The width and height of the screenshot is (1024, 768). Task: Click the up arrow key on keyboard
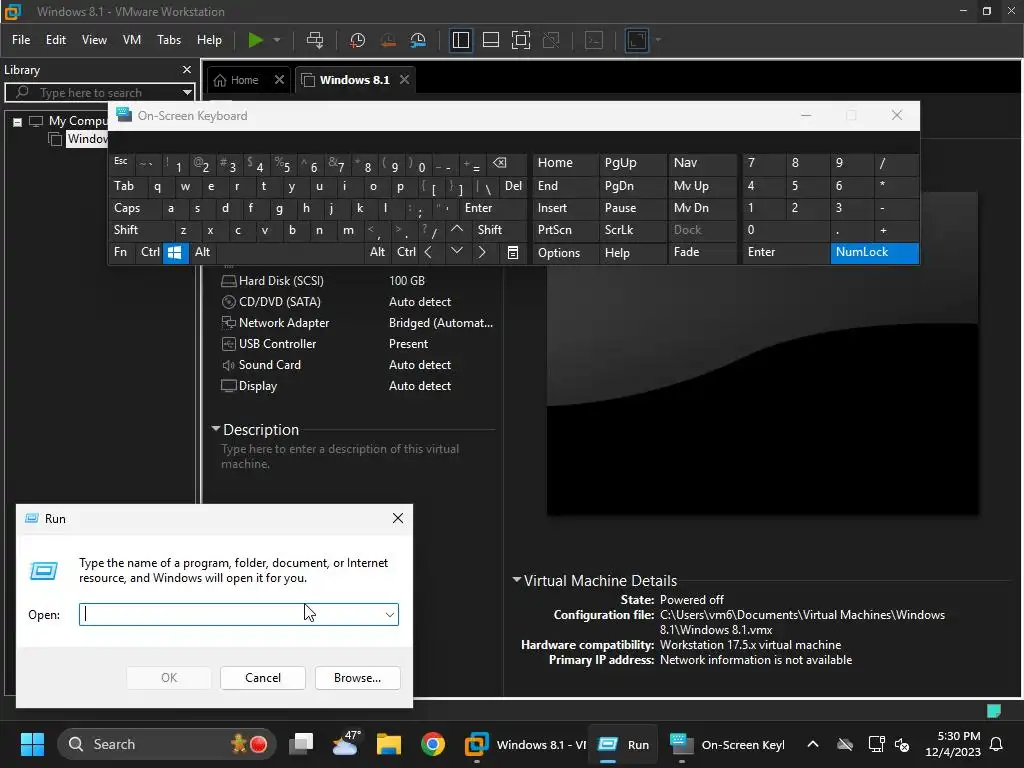(x=457, y=229)
